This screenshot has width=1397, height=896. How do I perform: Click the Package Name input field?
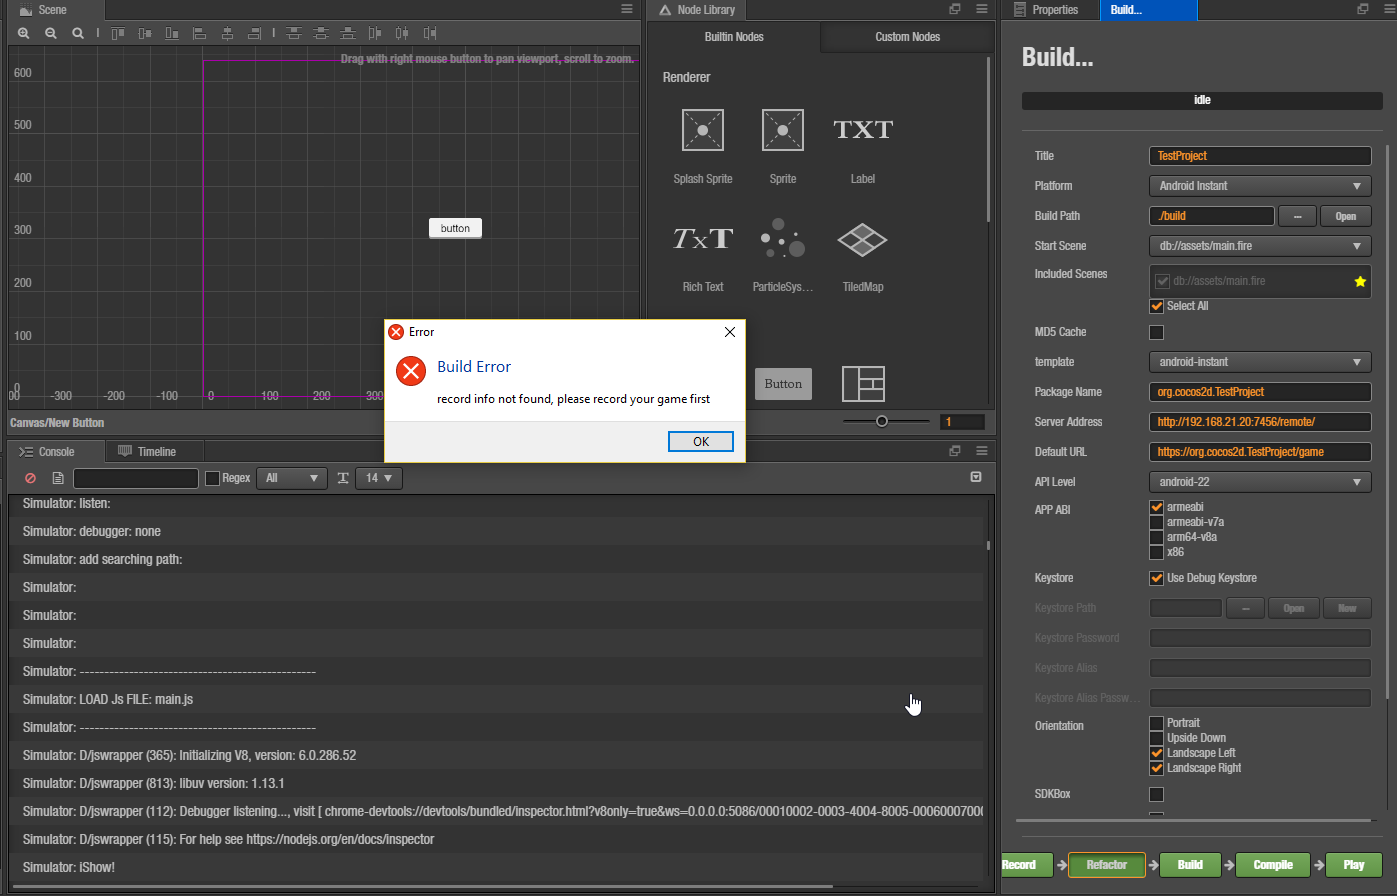[1260, 392]
